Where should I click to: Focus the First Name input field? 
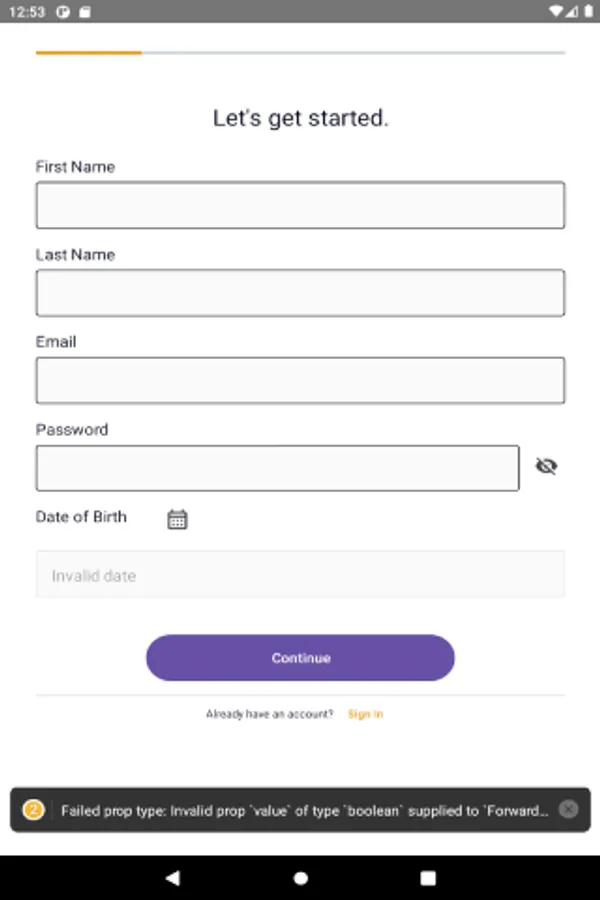tap(300, 205)
